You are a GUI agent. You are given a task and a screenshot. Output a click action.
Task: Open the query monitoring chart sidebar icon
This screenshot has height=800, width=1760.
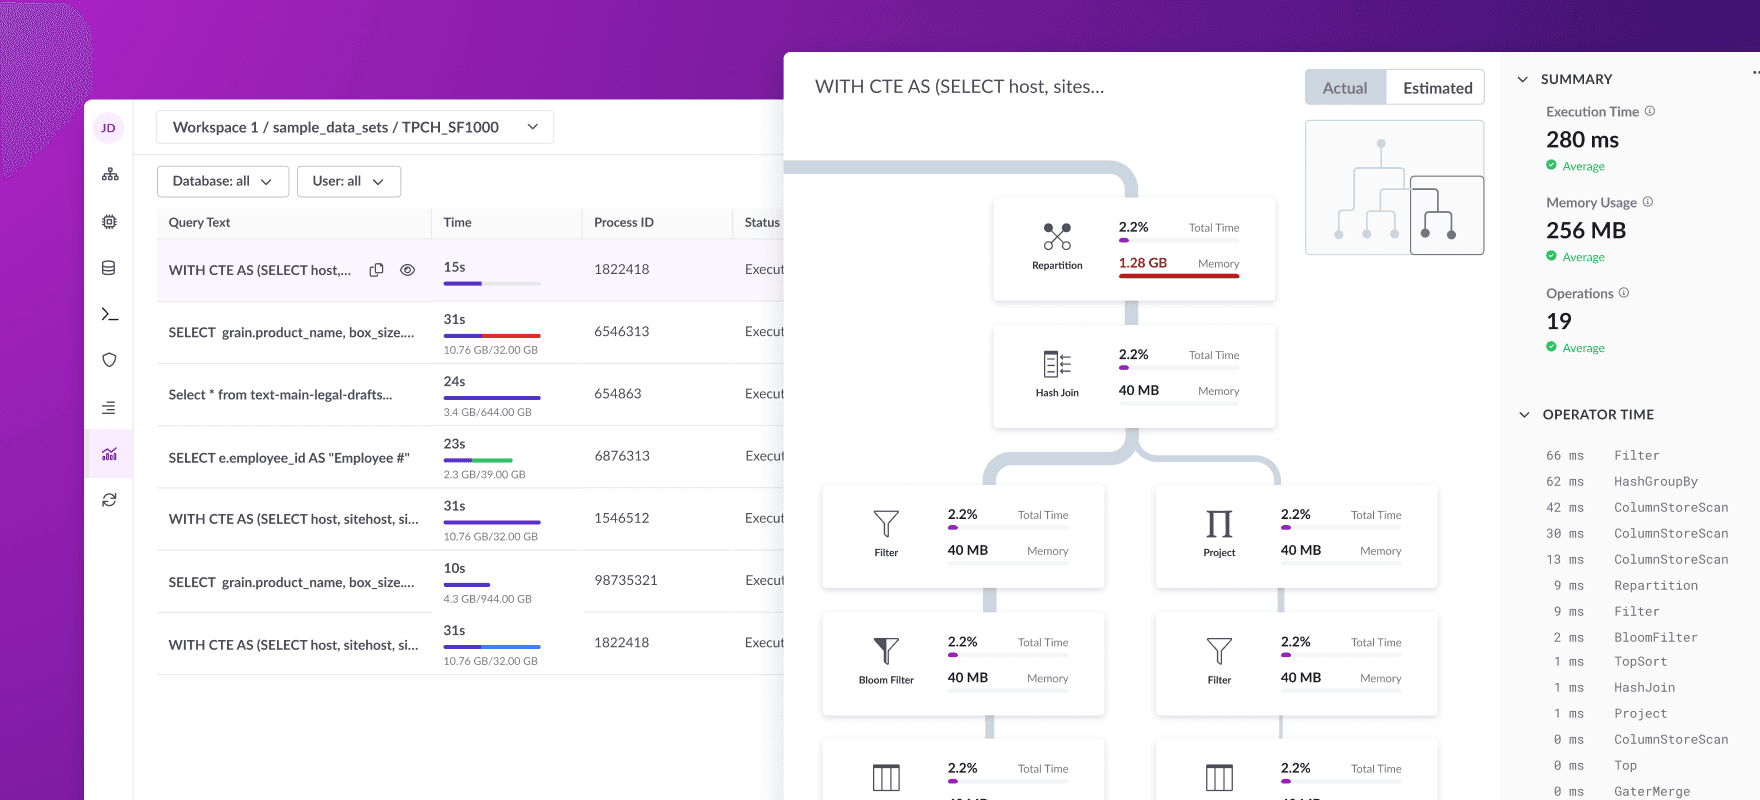point(109,454)
